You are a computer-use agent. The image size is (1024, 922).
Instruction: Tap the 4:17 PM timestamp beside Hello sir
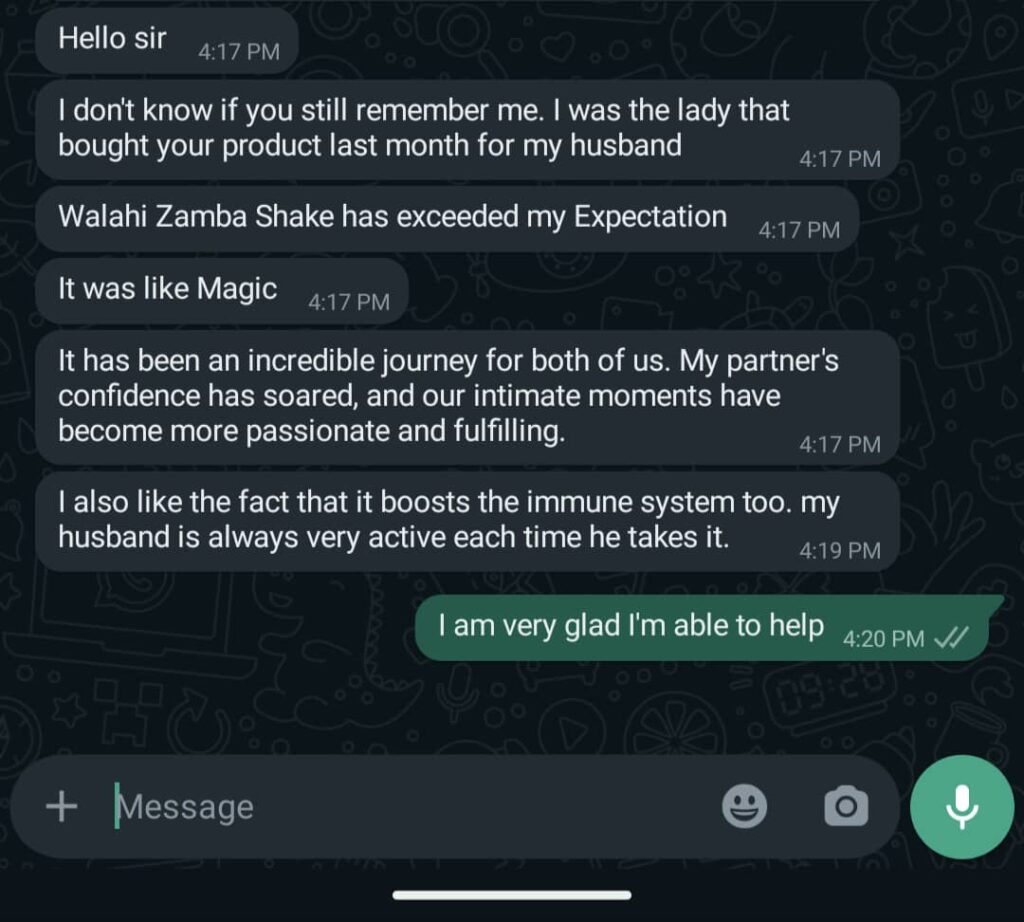point(238,52)
